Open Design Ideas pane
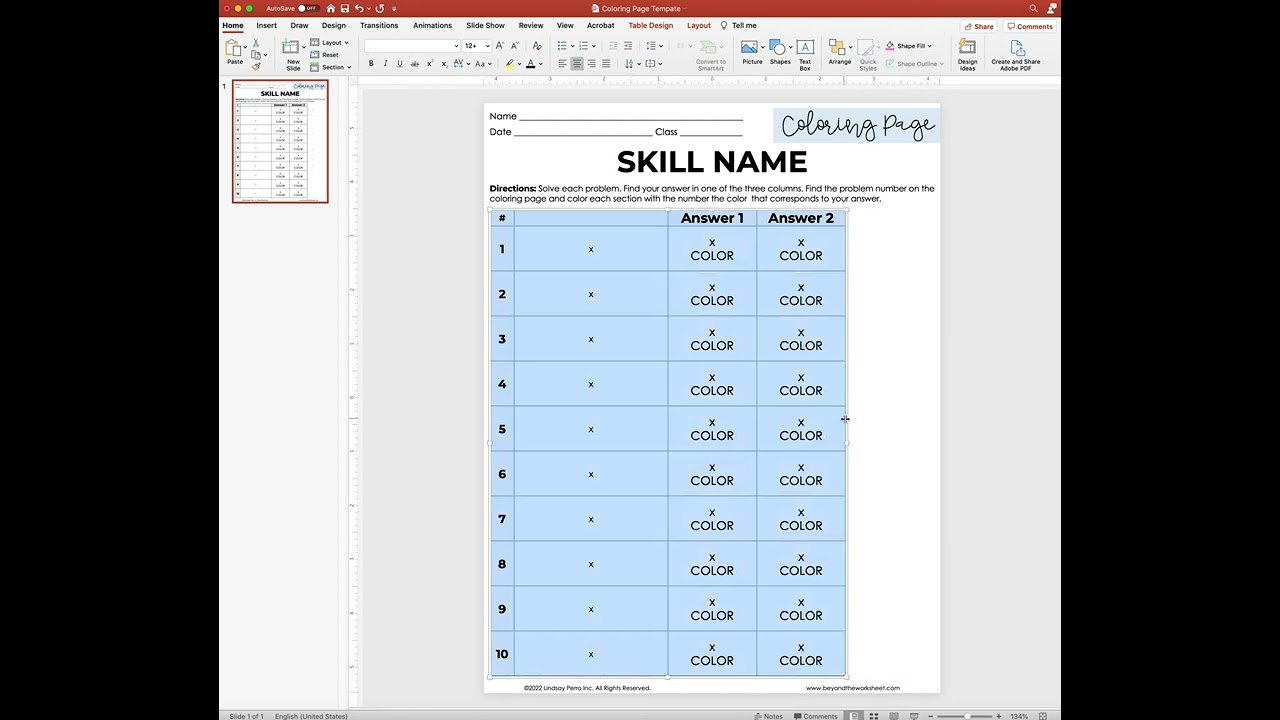 click(x=968, y=54)
